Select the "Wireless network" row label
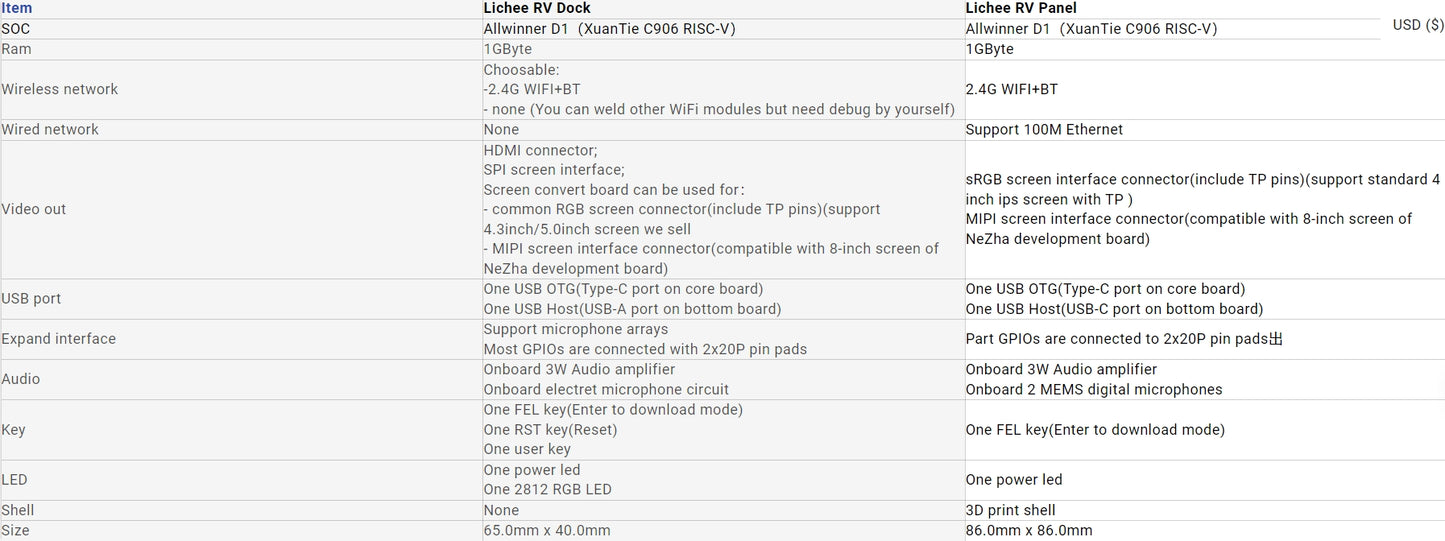This screenshot has height=541, width=1445. coord(60,89)
